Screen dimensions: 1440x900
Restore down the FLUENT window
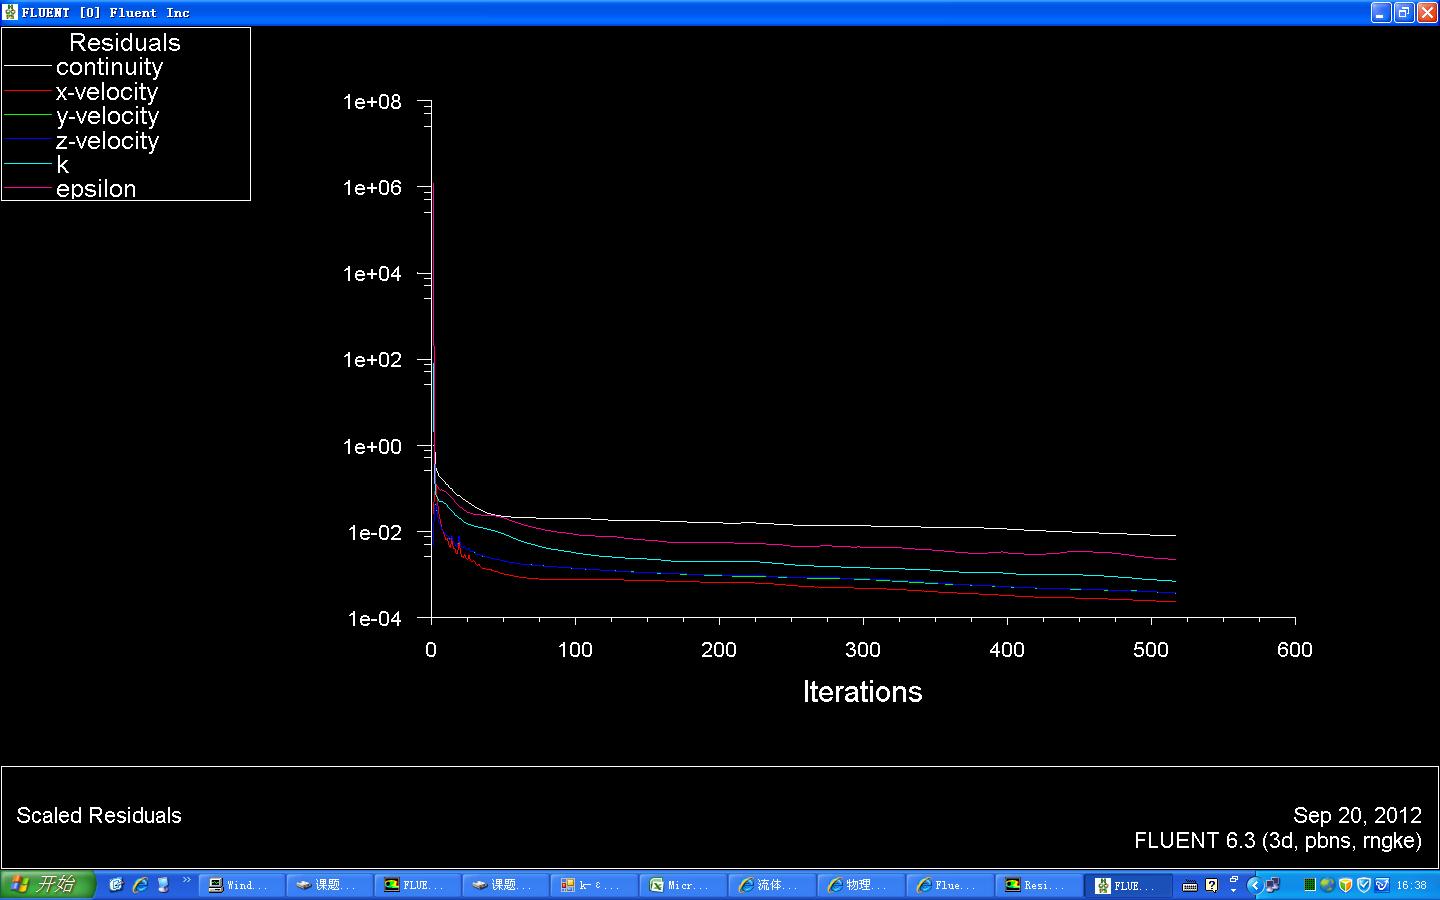[1403, 12]
